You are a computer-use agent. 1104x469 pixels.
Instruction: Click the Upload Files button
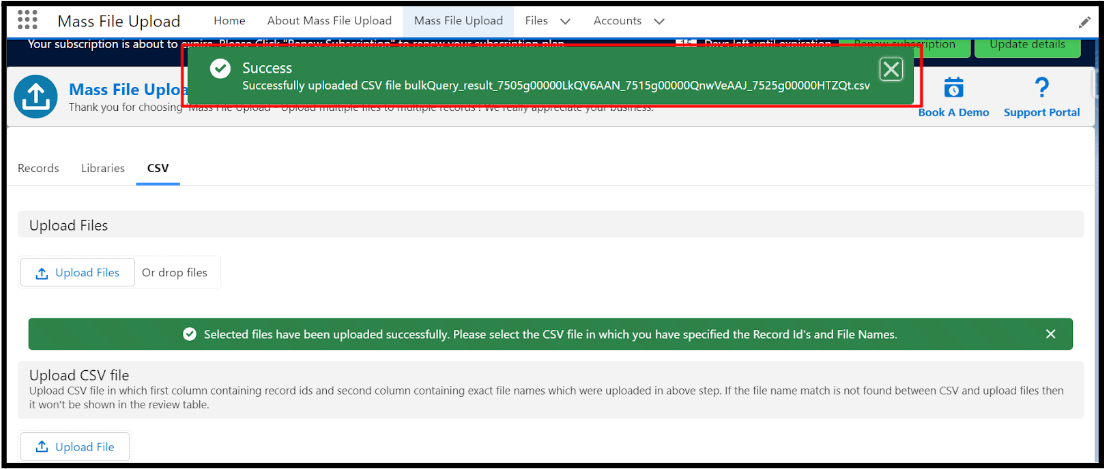77,273
